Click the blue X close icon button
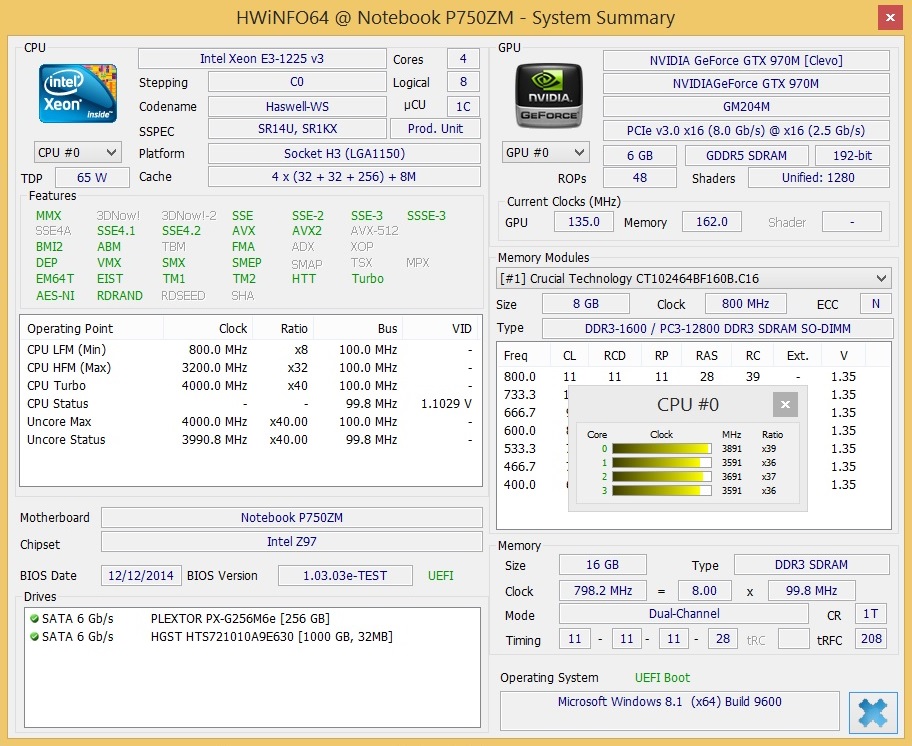 872,712
